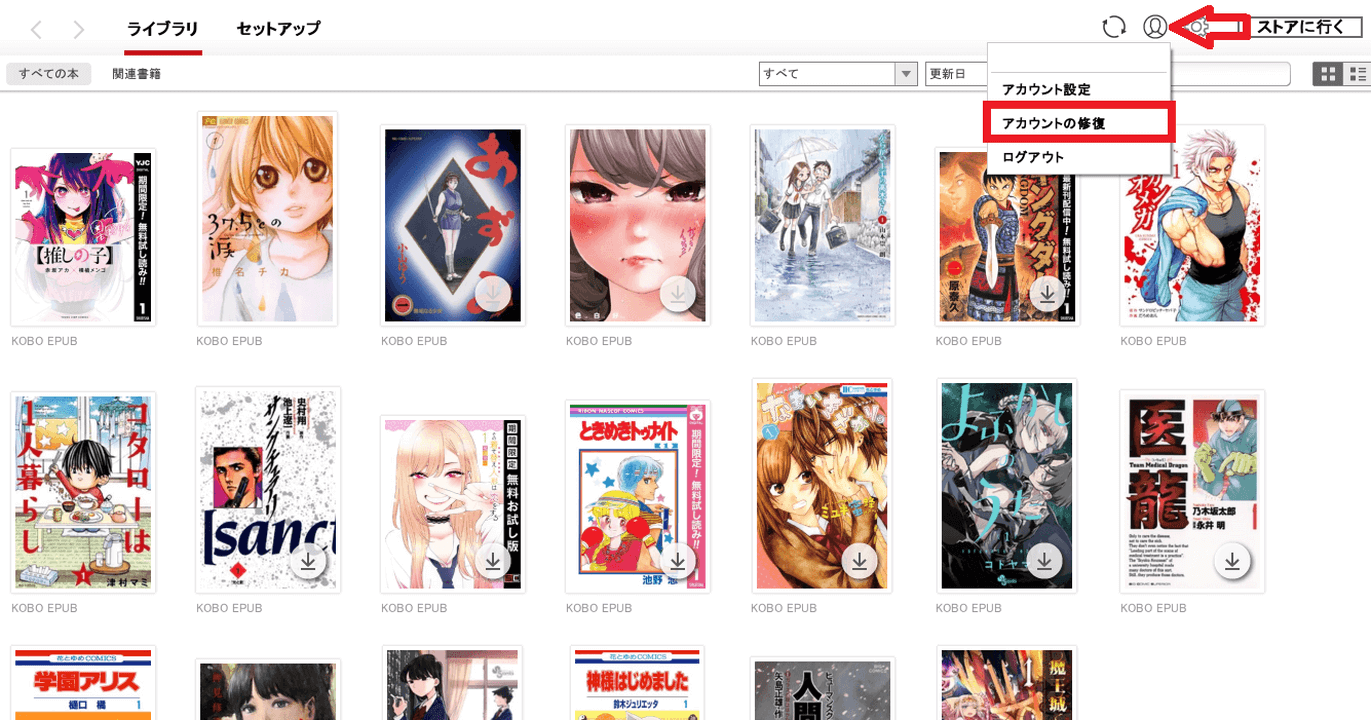The width and height of the screenshot is (1371, 720).
Task: Show the 関連書籍 list
Action: click(x=136, y=74)
